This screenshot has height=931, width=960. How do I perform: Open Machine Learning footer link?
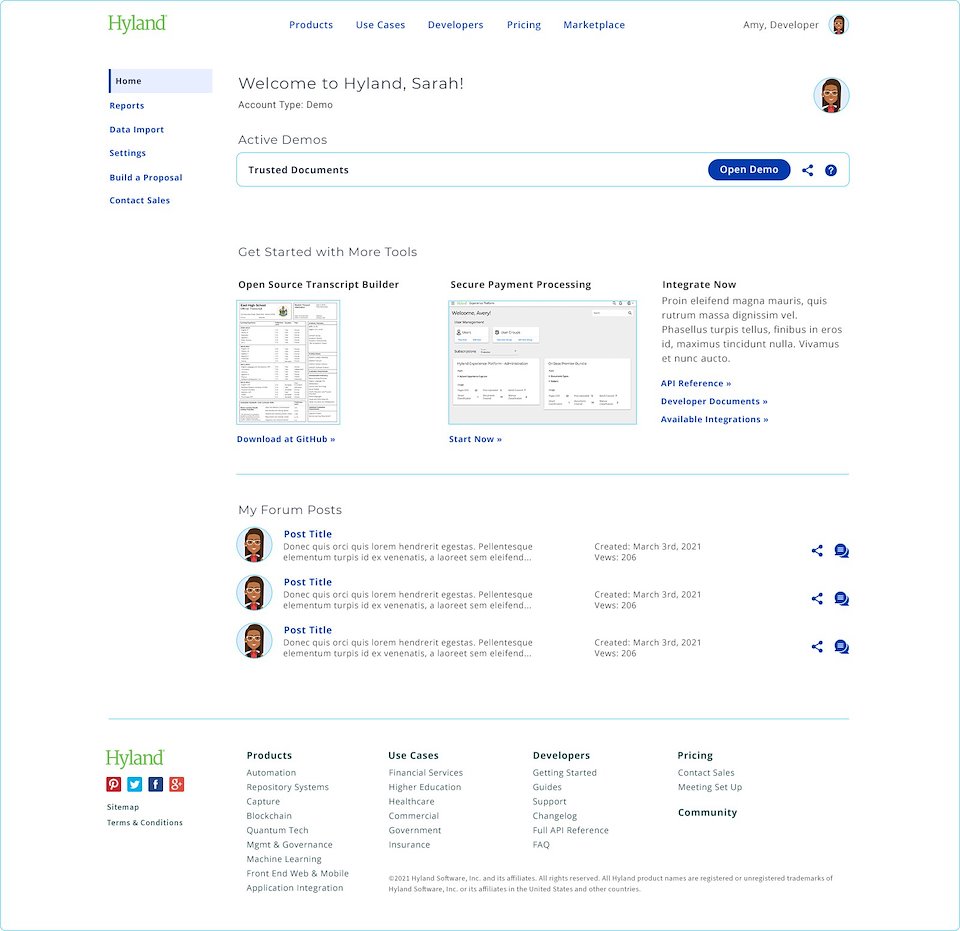pos(284,859)
